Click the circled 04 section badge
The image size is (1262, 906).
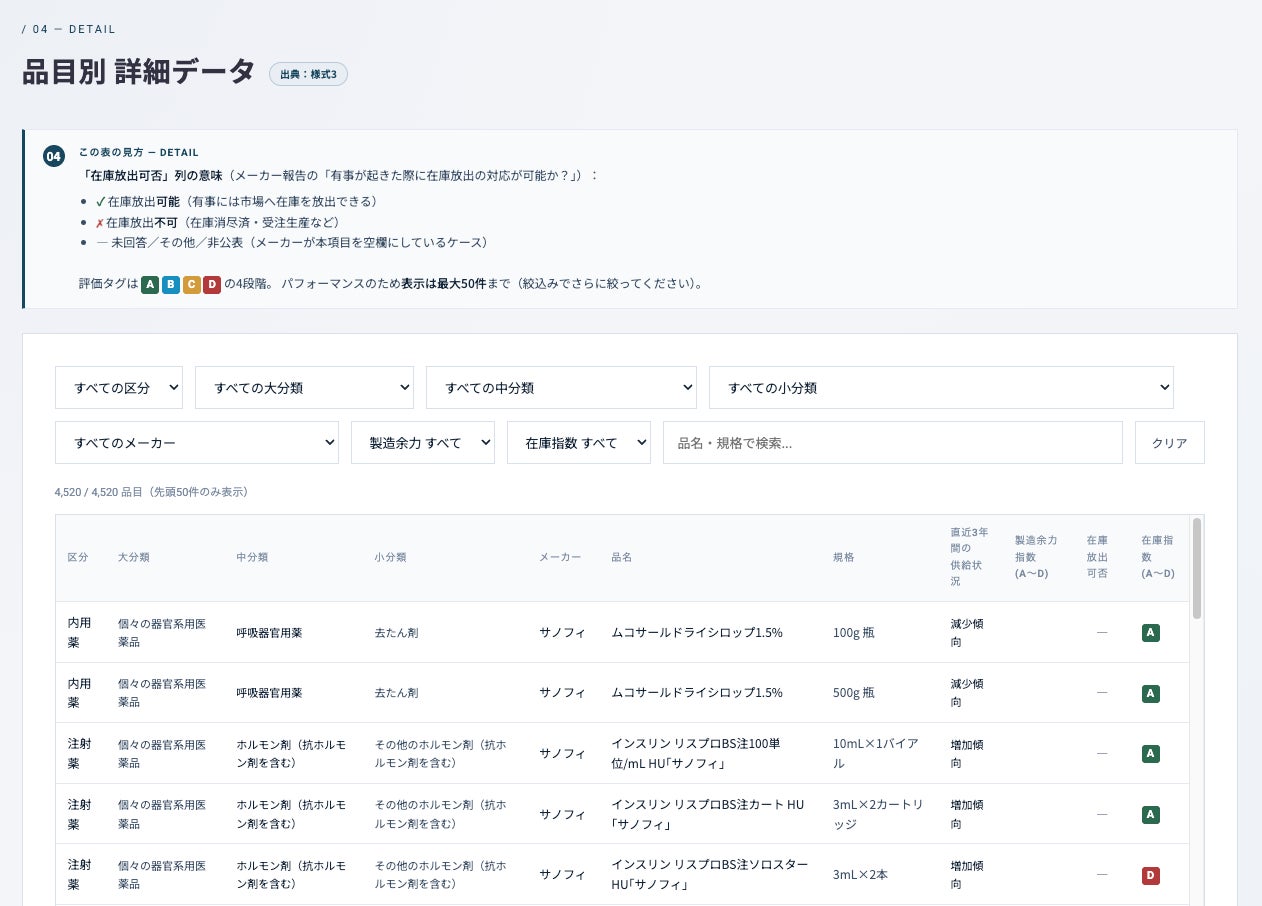[54, 157]
